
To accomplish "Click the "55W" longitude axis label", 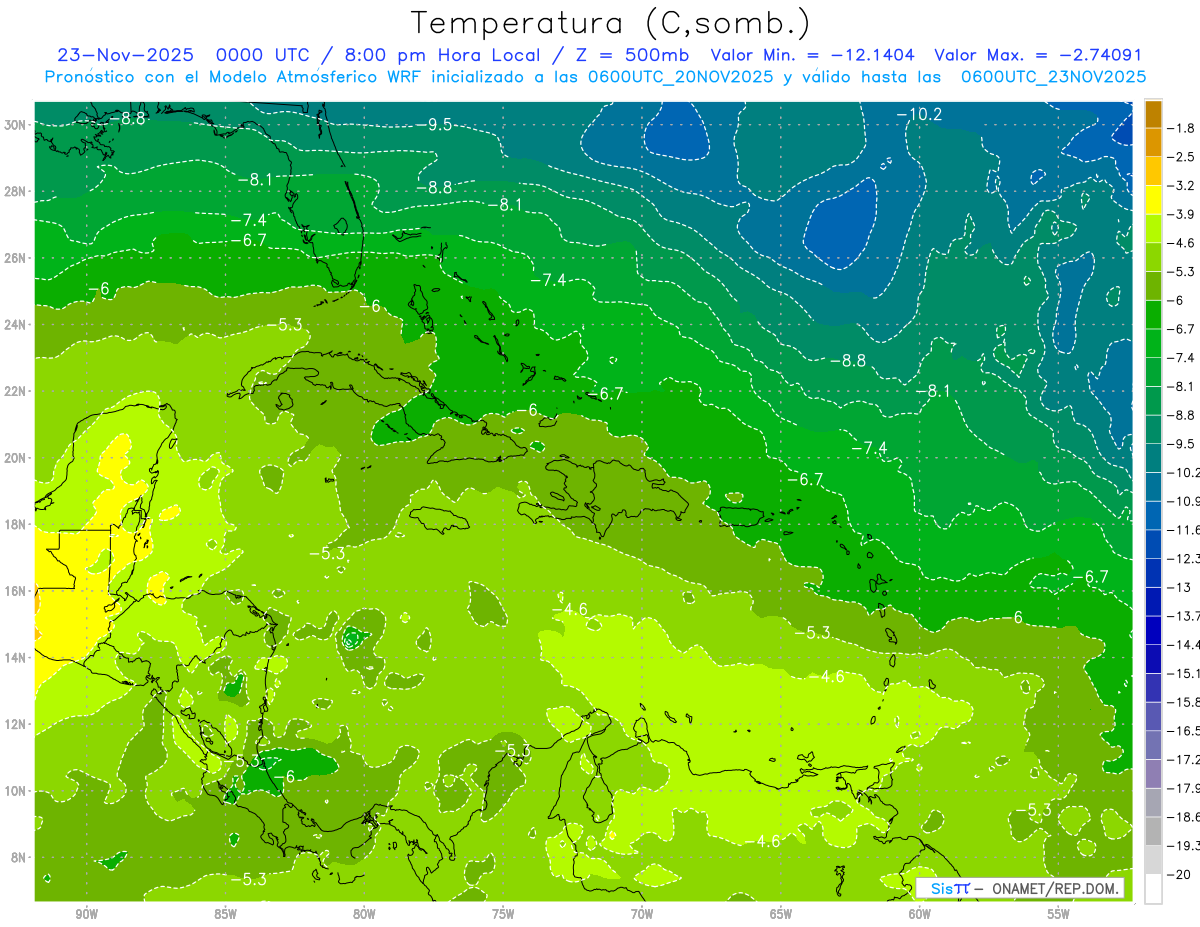I will pos(1059,914).
